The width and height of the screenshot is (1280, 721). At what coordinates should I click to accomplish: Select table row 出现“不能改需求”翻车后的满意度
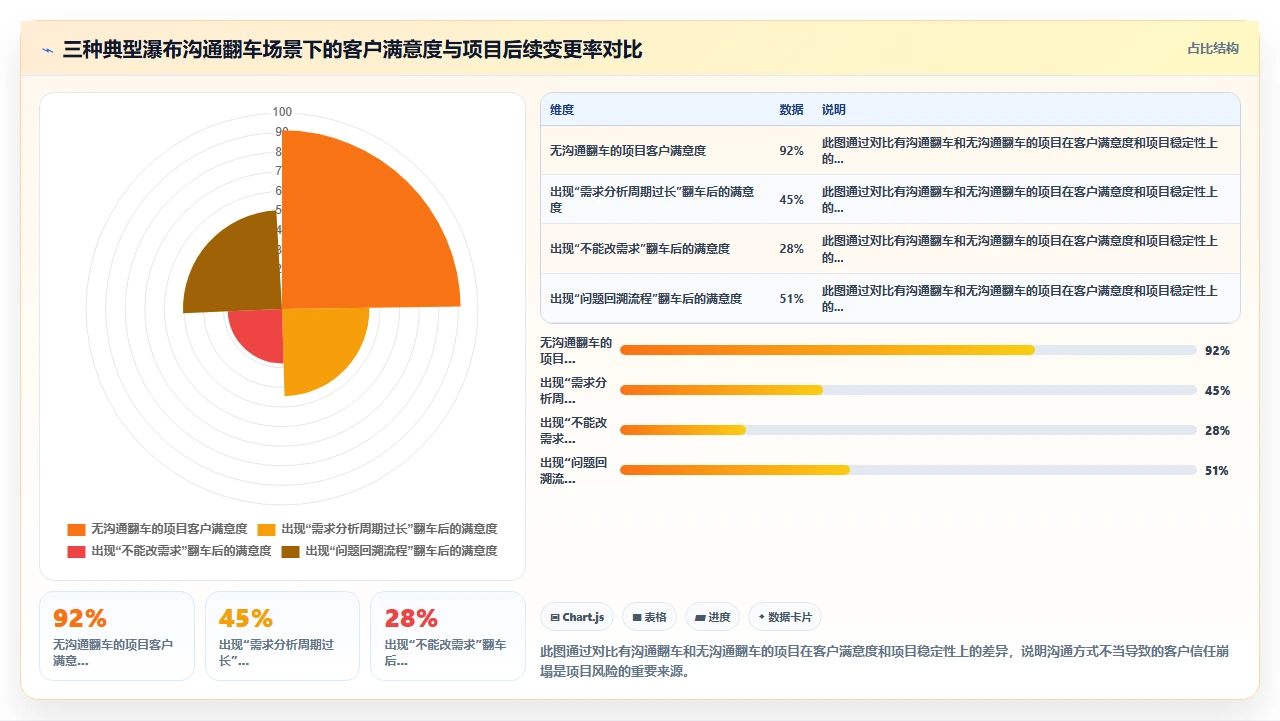click(890, 248)
